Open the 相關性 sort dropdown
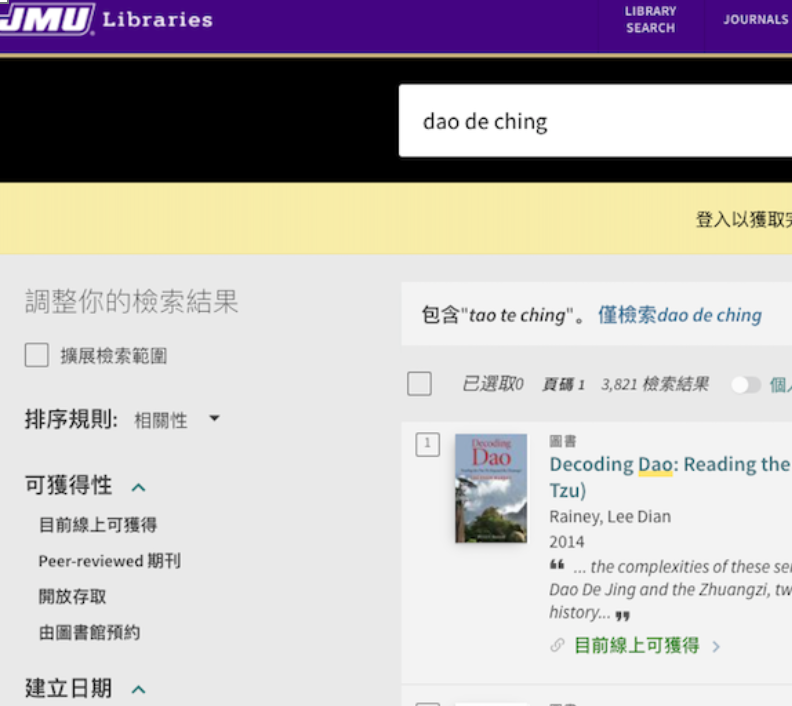The height and width of the screenshot is (706, 792). pyautogui.click(x=177, y=419)
